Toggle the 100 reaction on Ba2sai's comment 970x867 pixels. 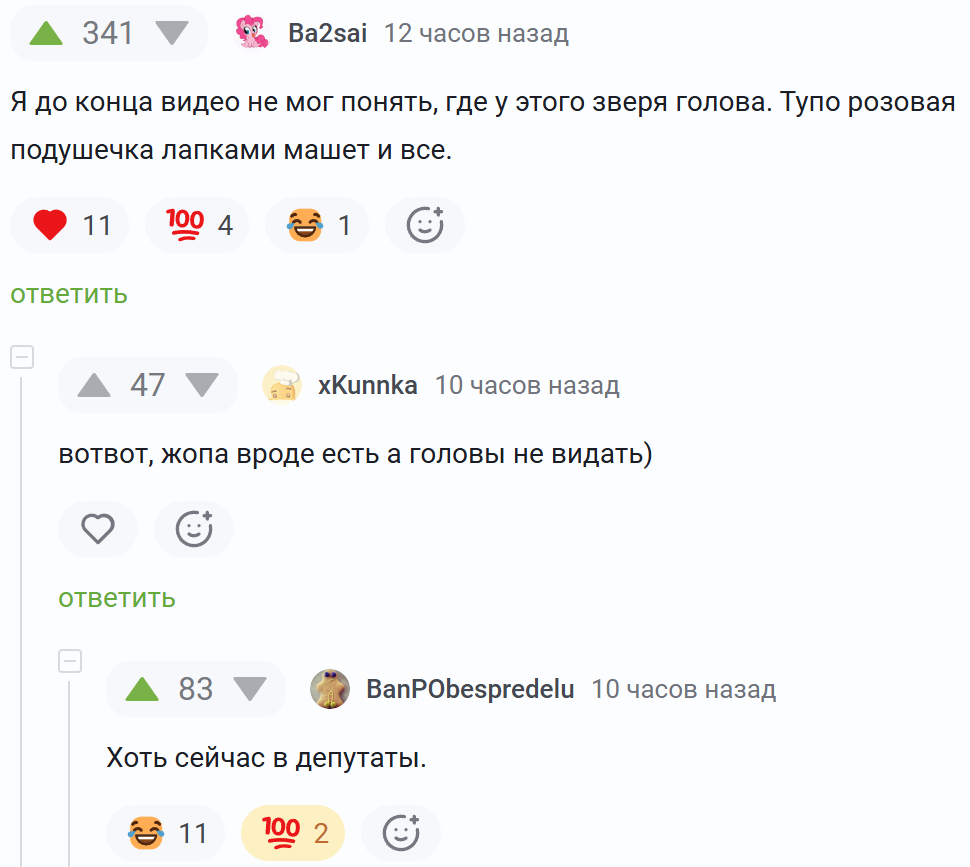pyautogui.click(x=204, y=225)
